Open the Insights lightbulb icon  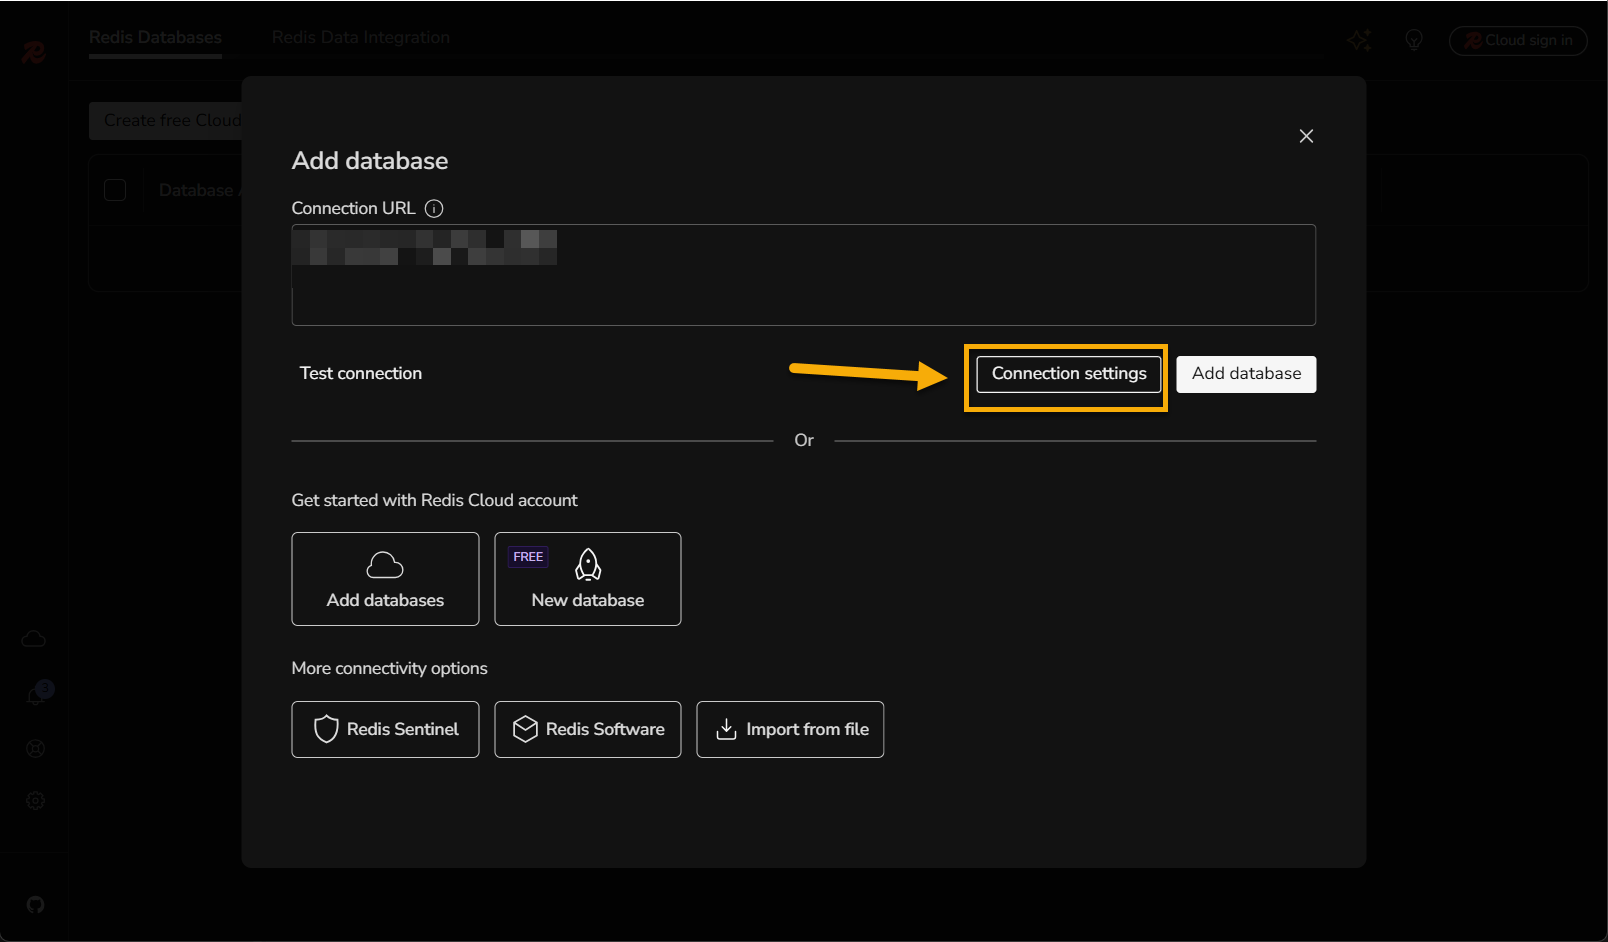(x=1414, y=40)
